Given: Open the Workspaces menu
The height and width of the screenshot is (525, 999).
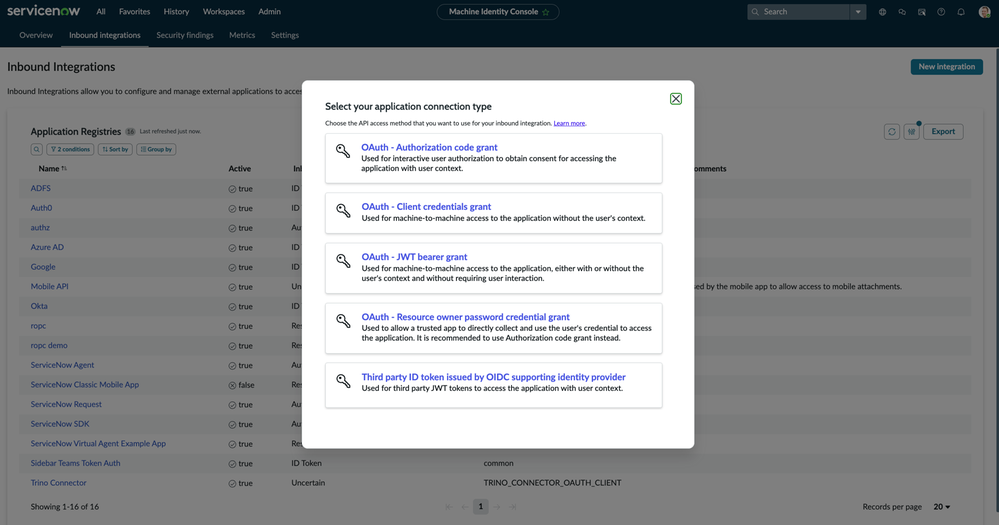Looking at the screenshot, I should click(x=224, y=11).
